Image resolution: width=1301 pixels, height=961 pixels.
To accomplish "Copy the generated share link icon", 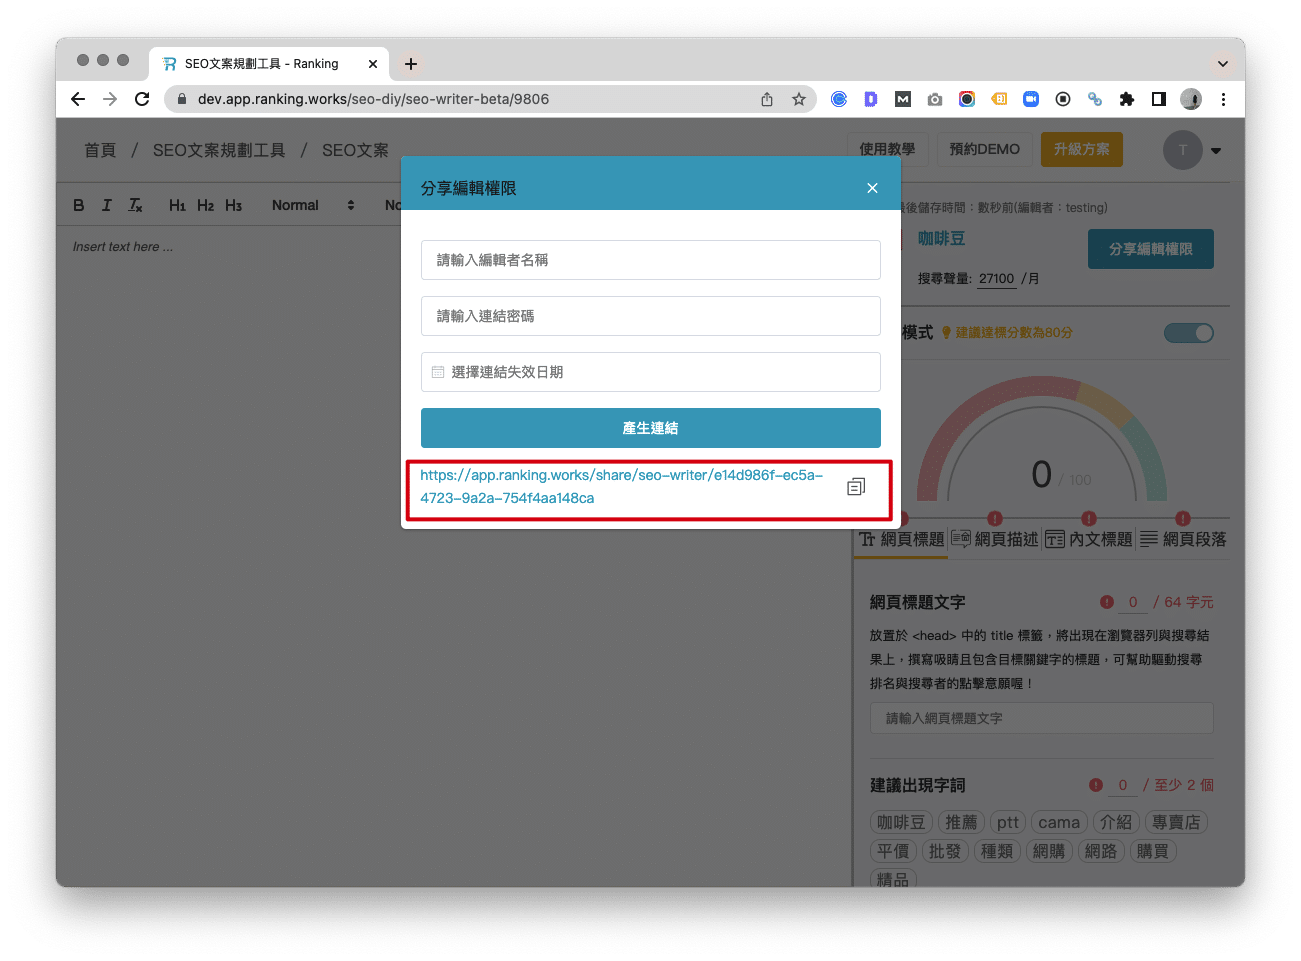I will click(x=856, y=487).
